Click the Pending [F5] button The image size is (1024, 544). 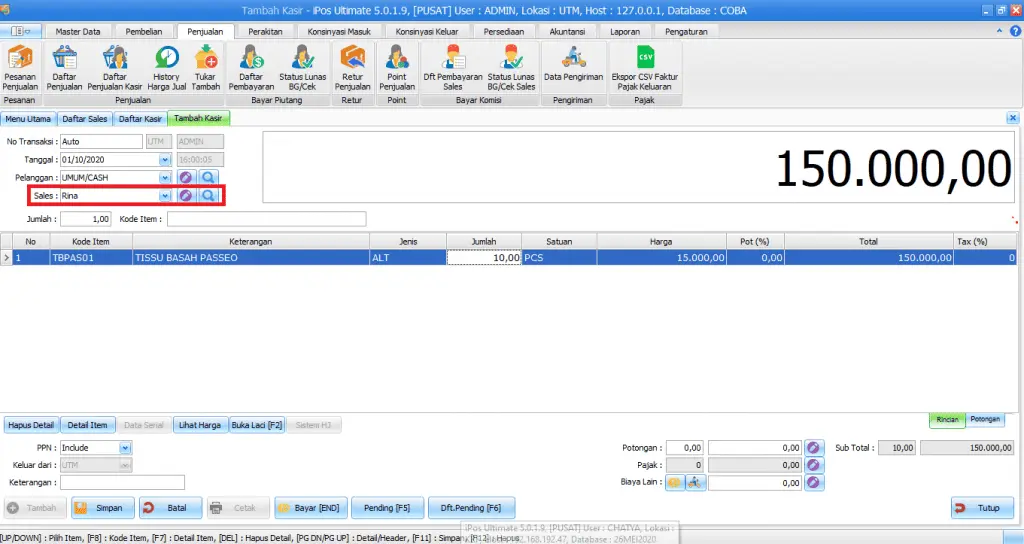coord(387,508)
